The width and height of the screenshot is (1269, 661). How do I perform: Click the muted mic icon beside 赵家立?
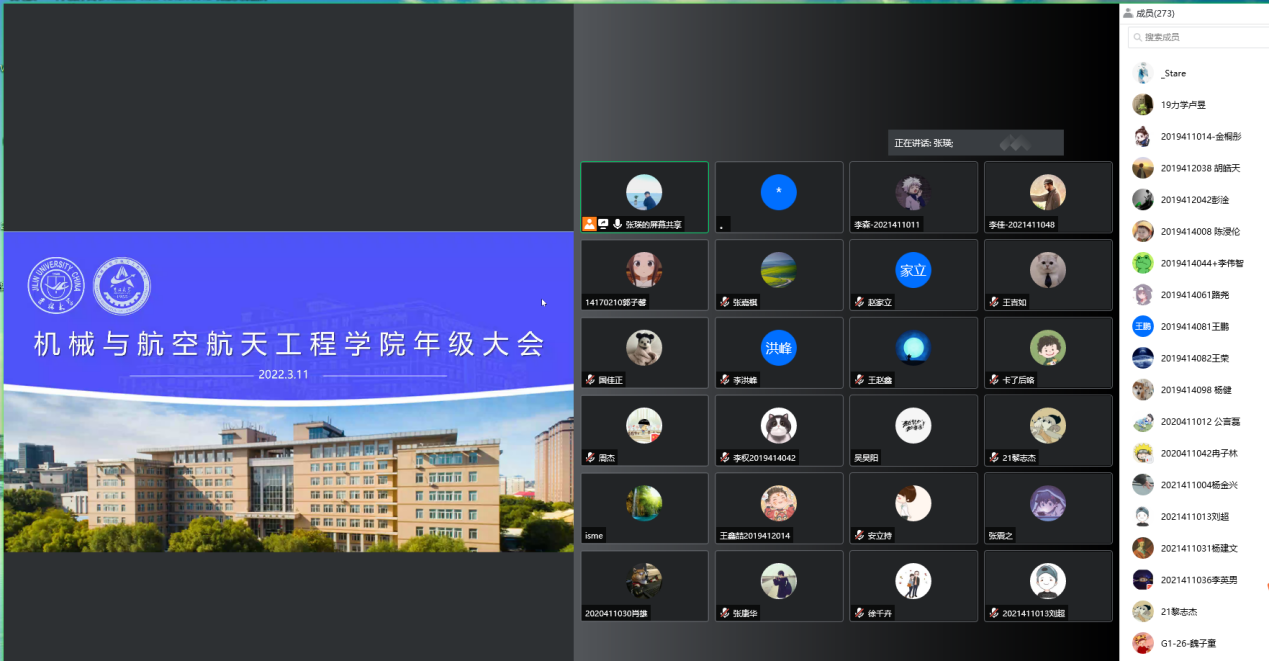coord(859,302)
